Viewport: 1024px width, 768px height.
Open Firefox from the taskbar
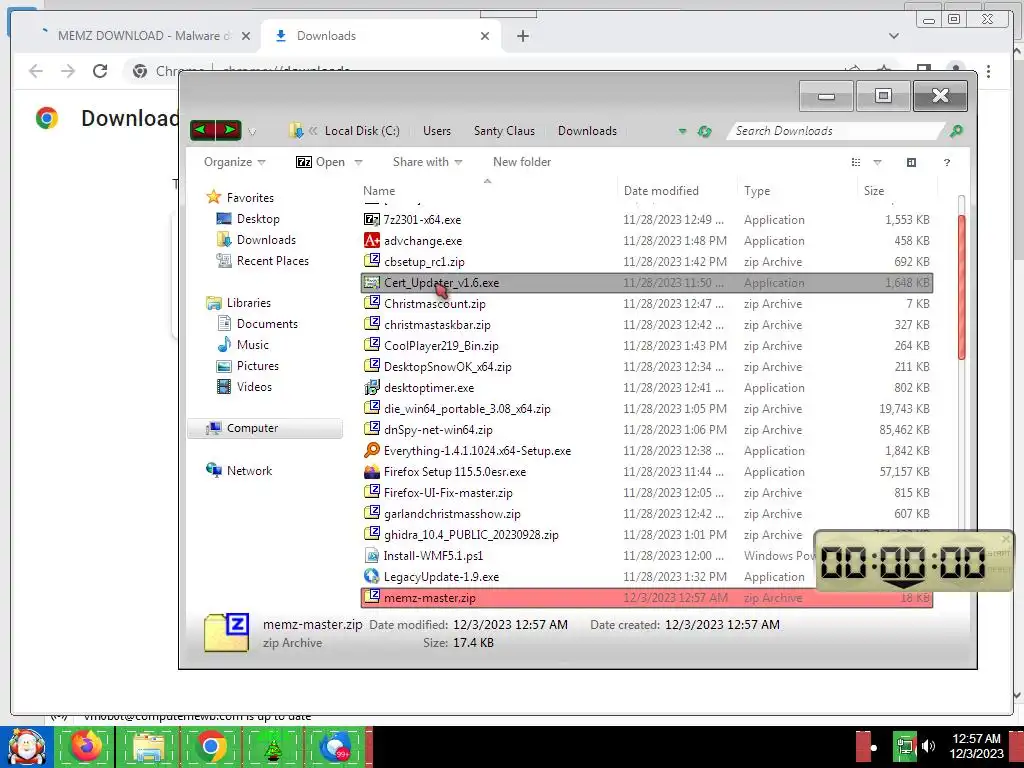click(86, 746)
